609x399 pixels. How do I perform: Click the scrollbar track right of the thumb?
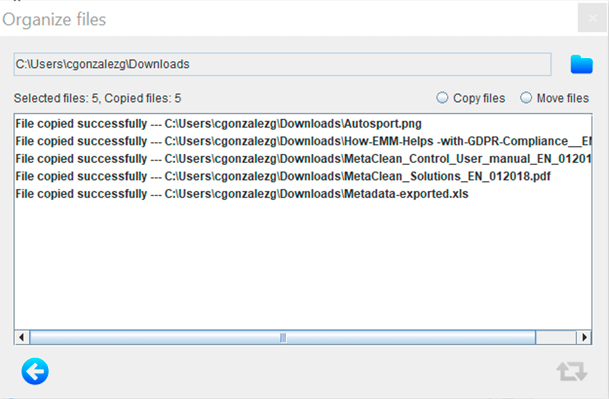[x=556, y=337]
